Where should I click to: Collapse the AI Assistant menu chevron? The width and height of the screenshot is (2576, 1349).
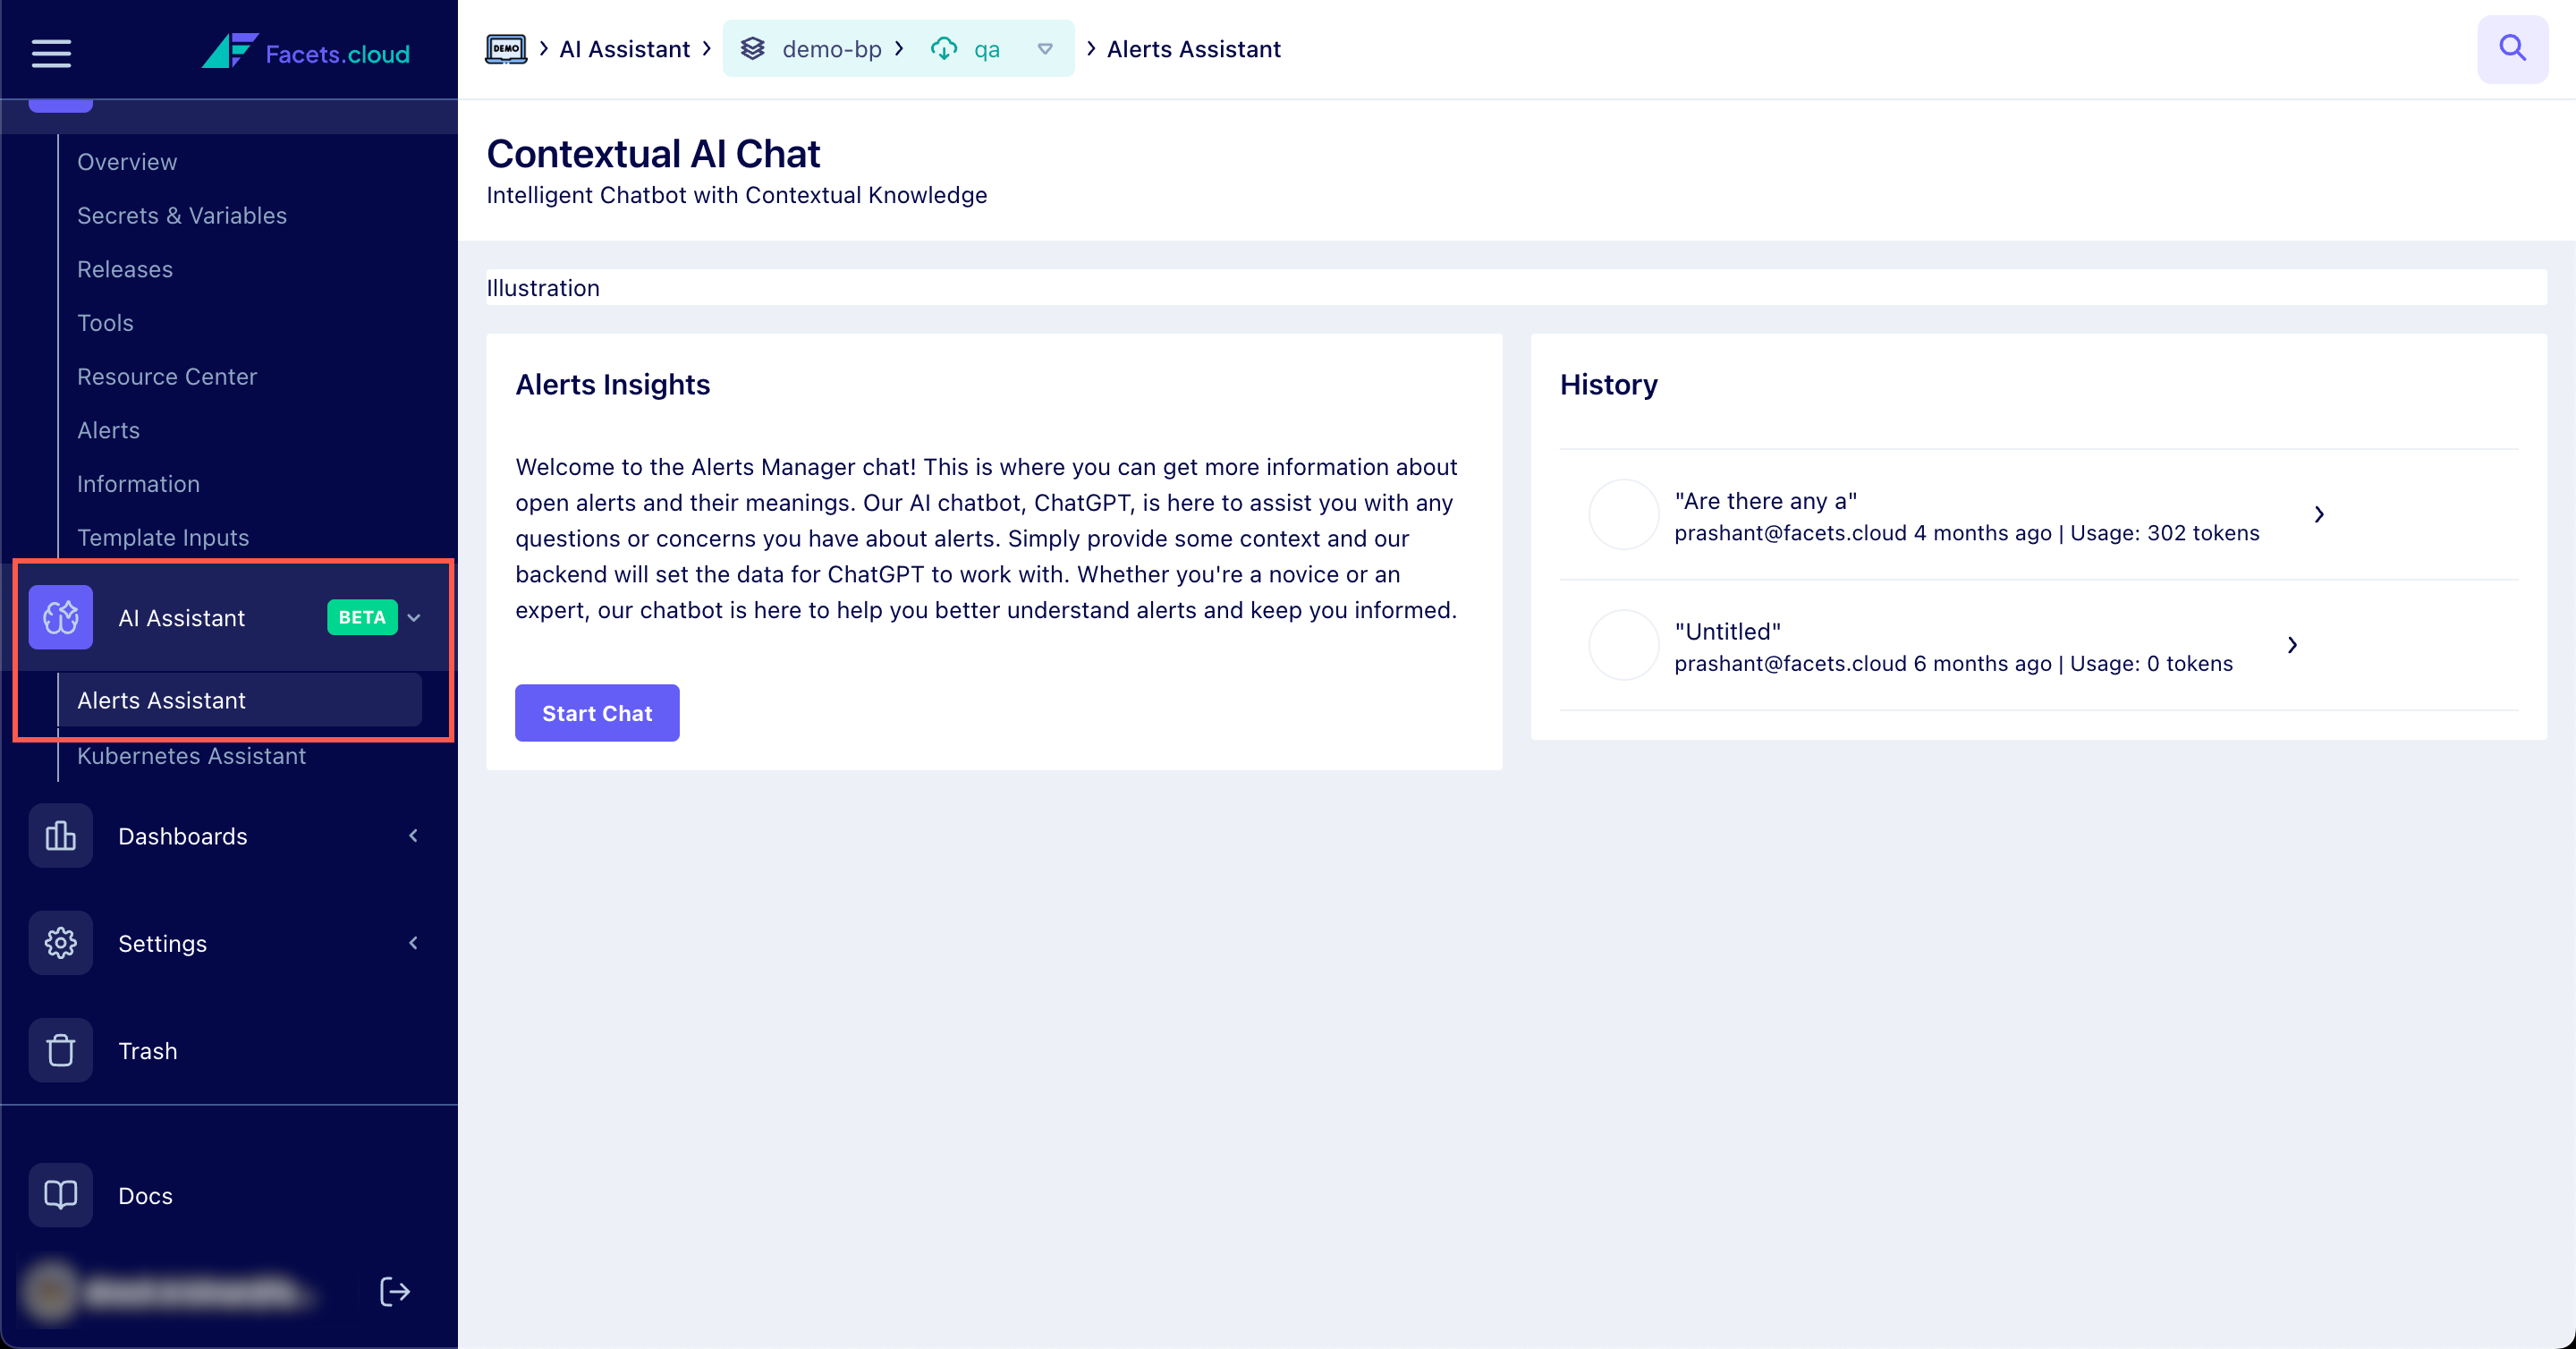click(x=414, y=617)
